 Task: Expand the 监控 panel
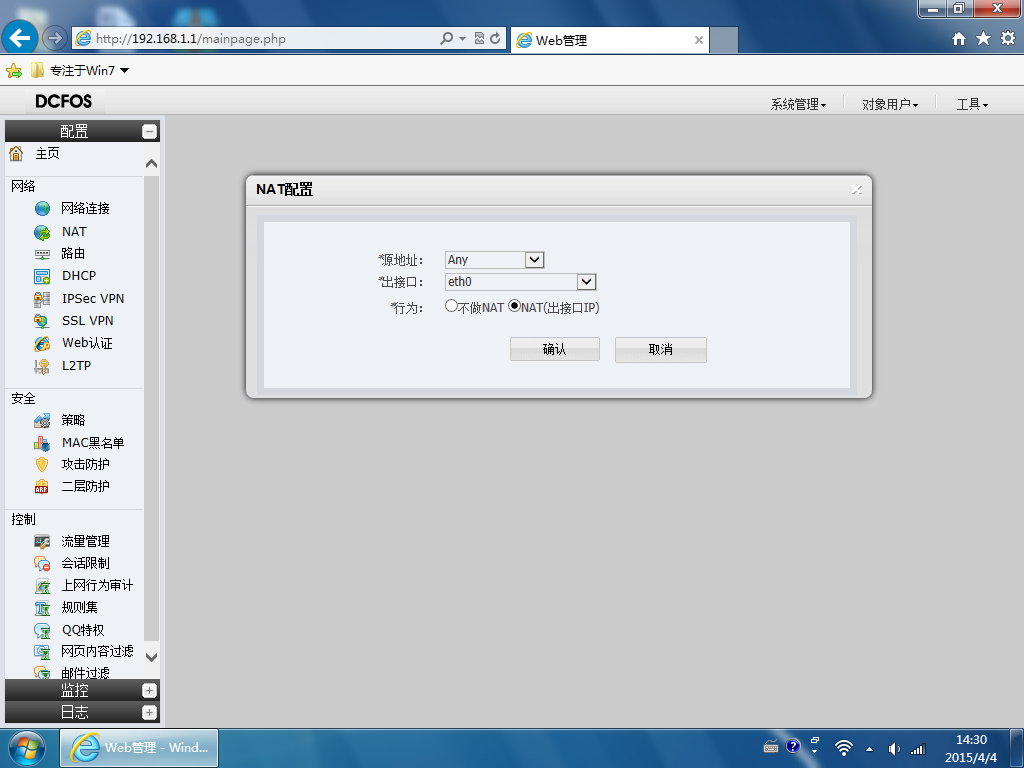150,691
